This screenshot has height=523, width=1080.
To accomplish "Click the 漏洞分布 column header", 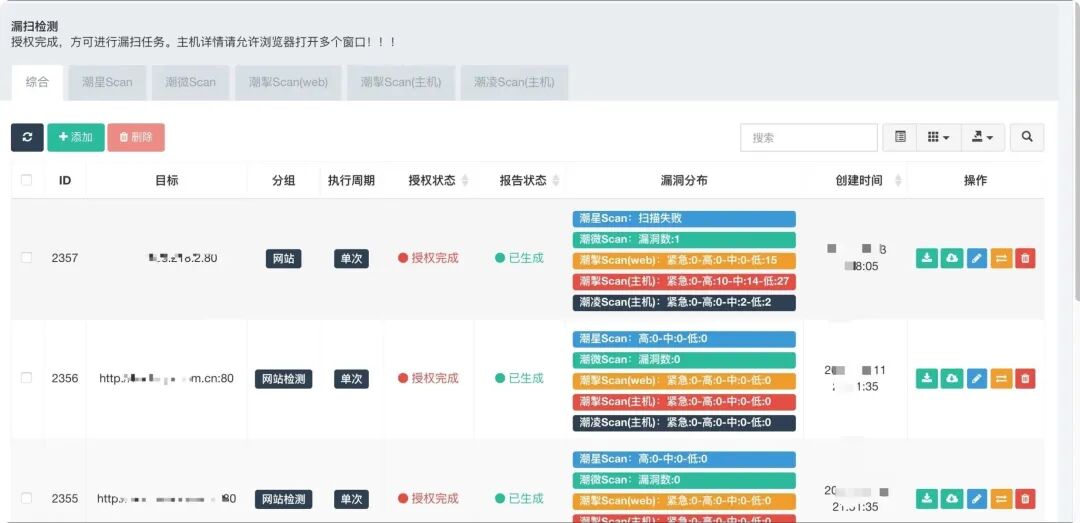I will tap(684, 181).
